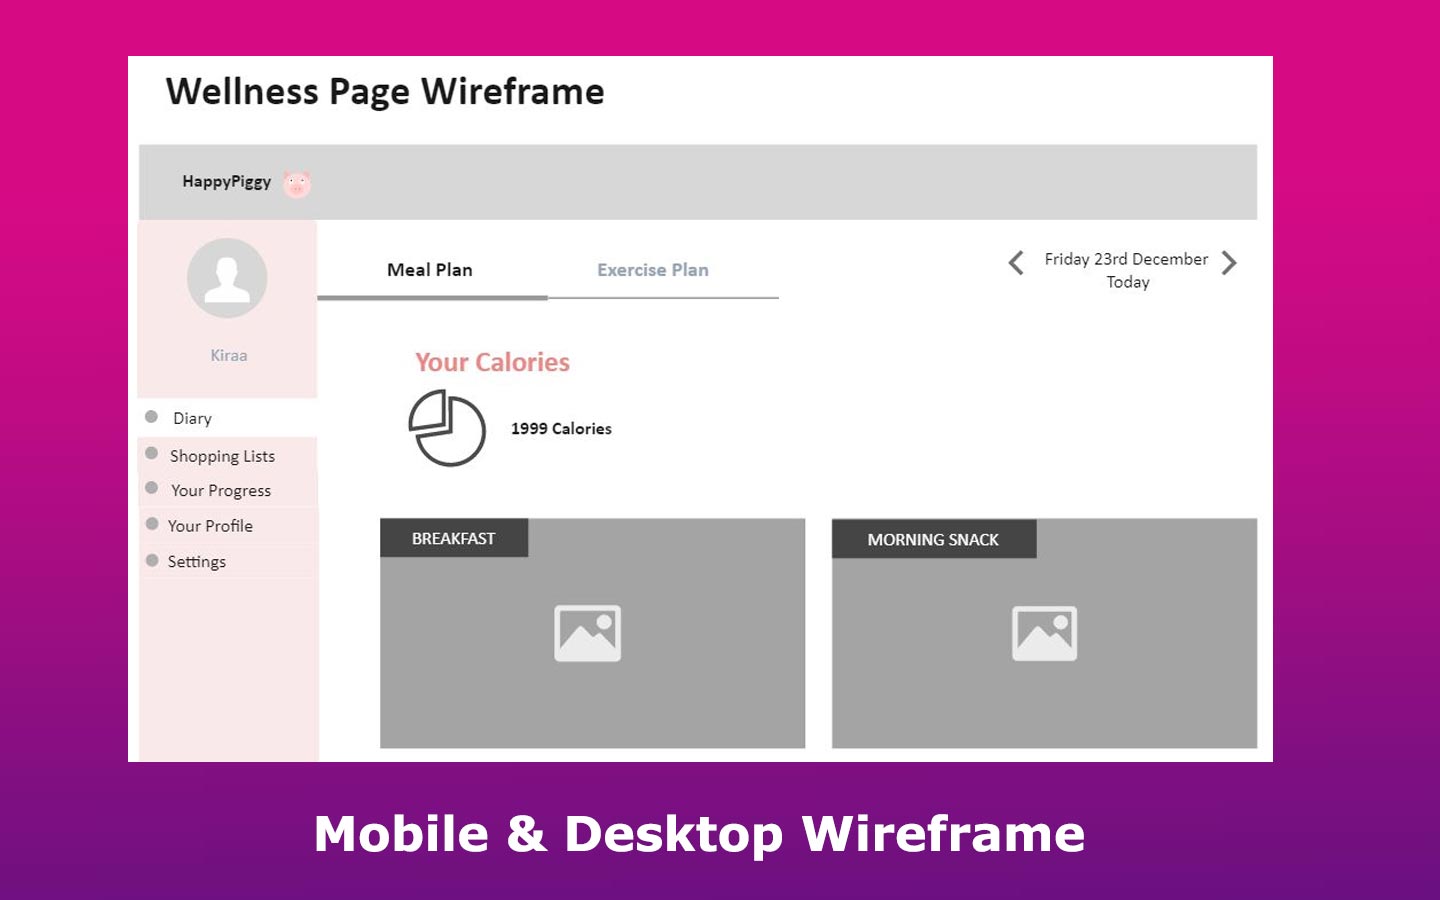Select the Diary bullet in sidebar
1440x900 pixels.
coord(152,417)
